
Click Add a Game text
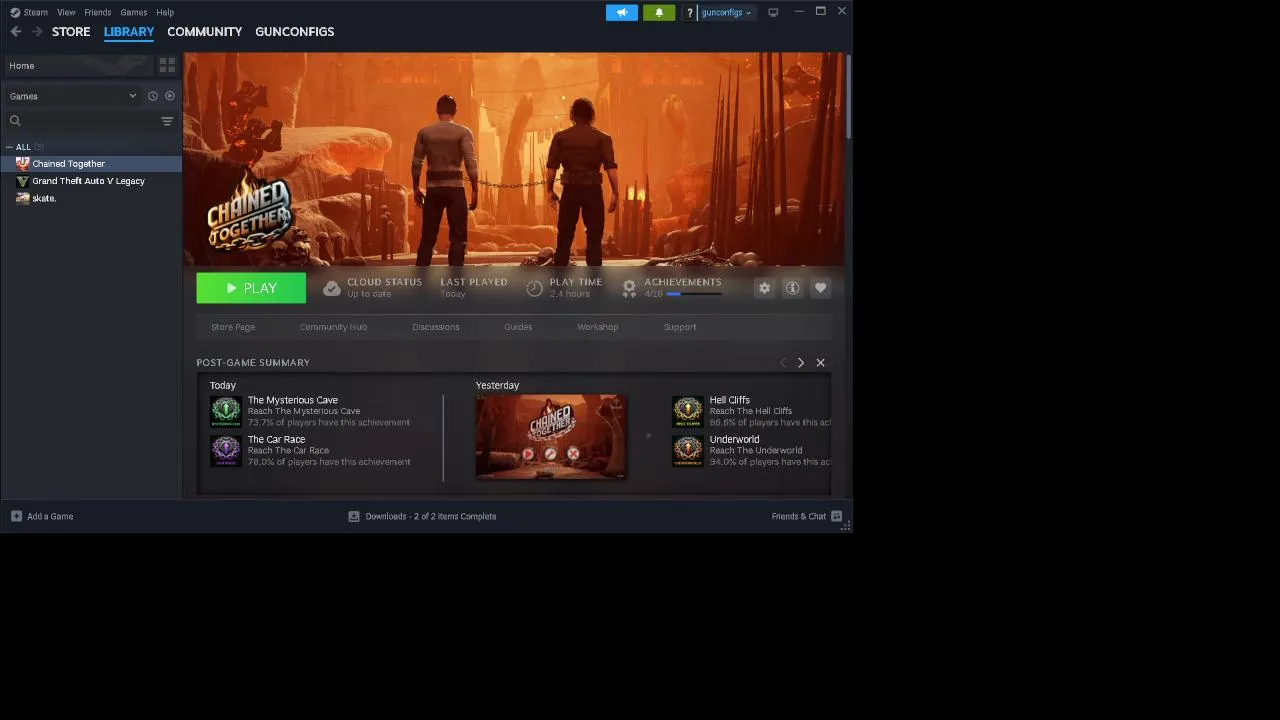(50, 516)
